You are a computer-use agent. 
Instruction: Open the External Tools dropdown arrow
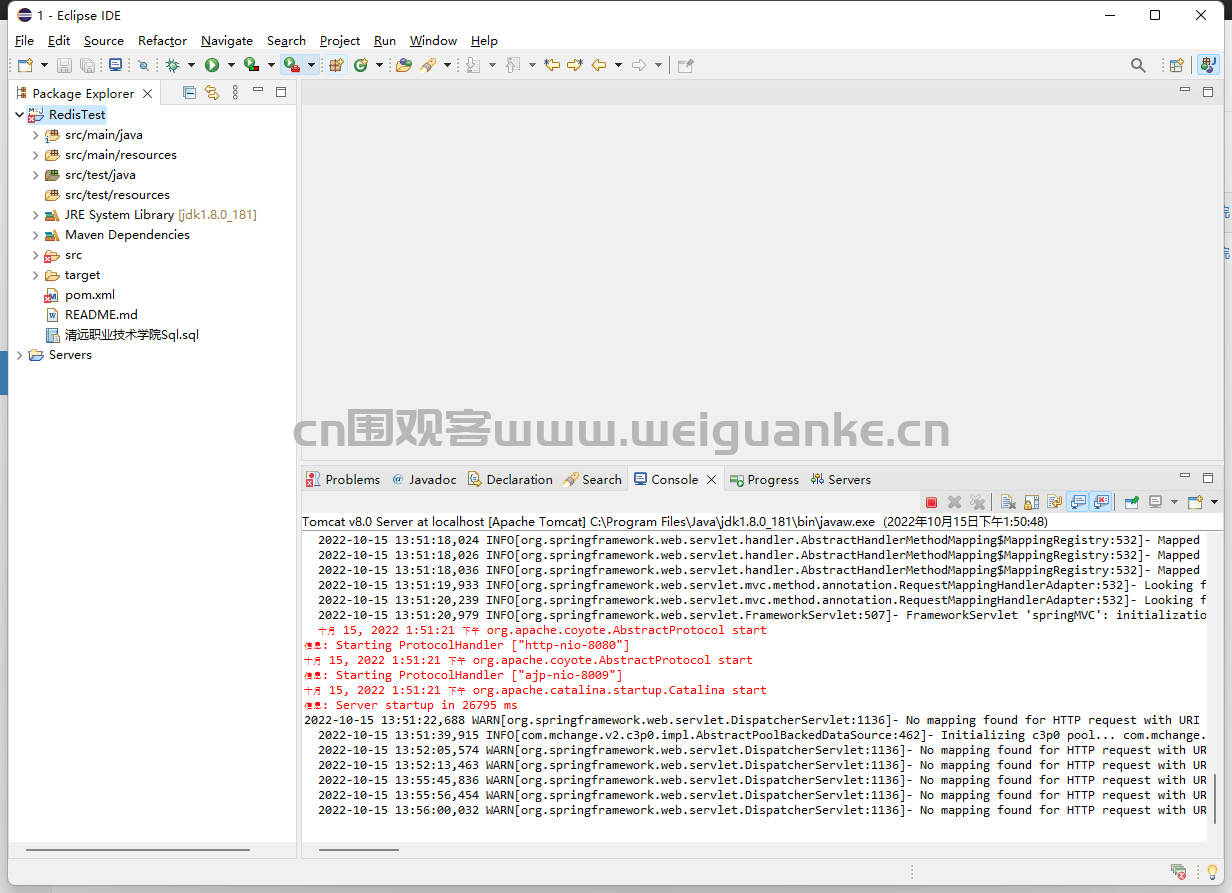pos(311,65)
